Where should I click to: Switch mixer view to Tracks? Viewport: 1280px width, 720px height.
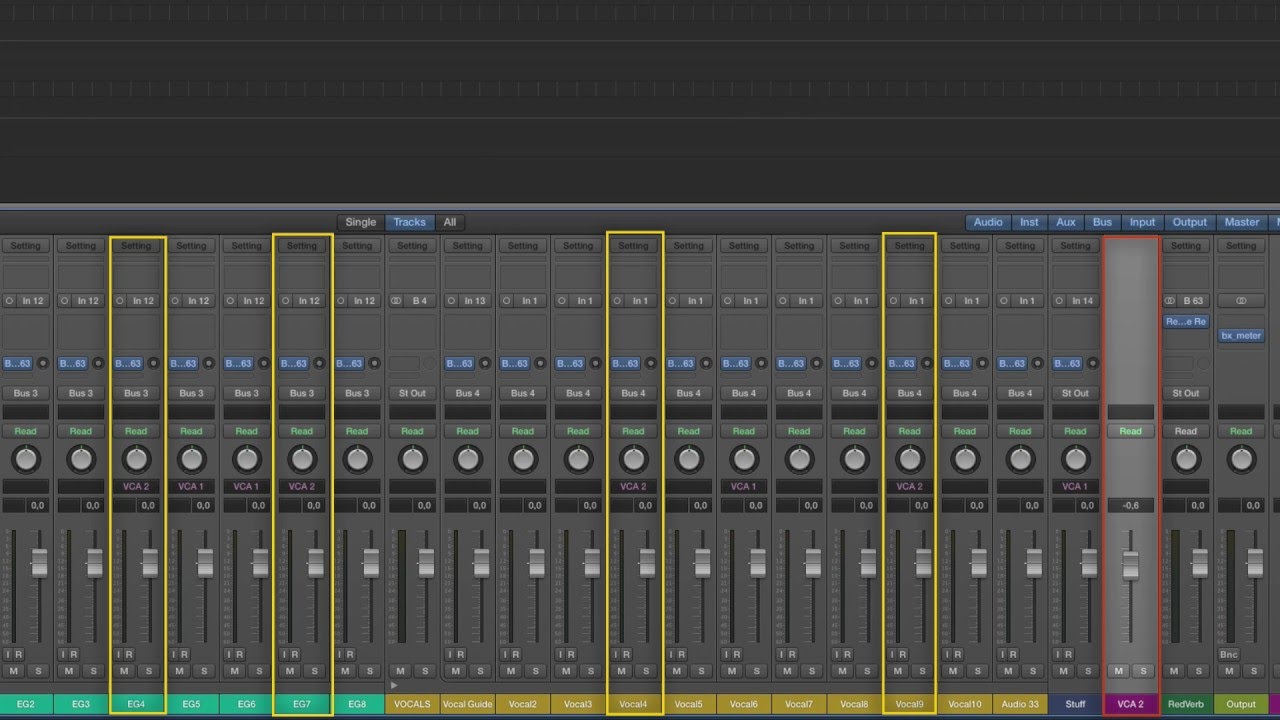409,222
